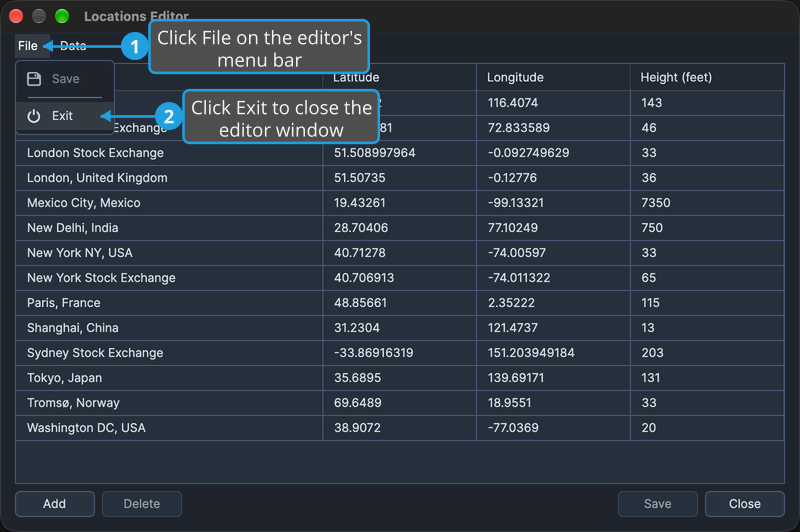Screen dimensions: 800x532
Task: Choose Save in the File menu
Action: [x=65, y=79]
